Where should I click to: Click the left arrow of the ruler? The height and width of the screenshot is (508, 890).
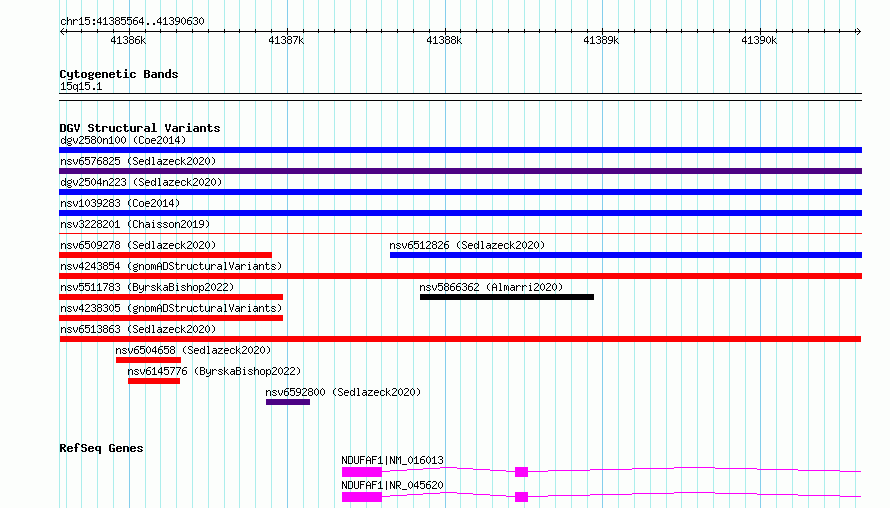62,31
